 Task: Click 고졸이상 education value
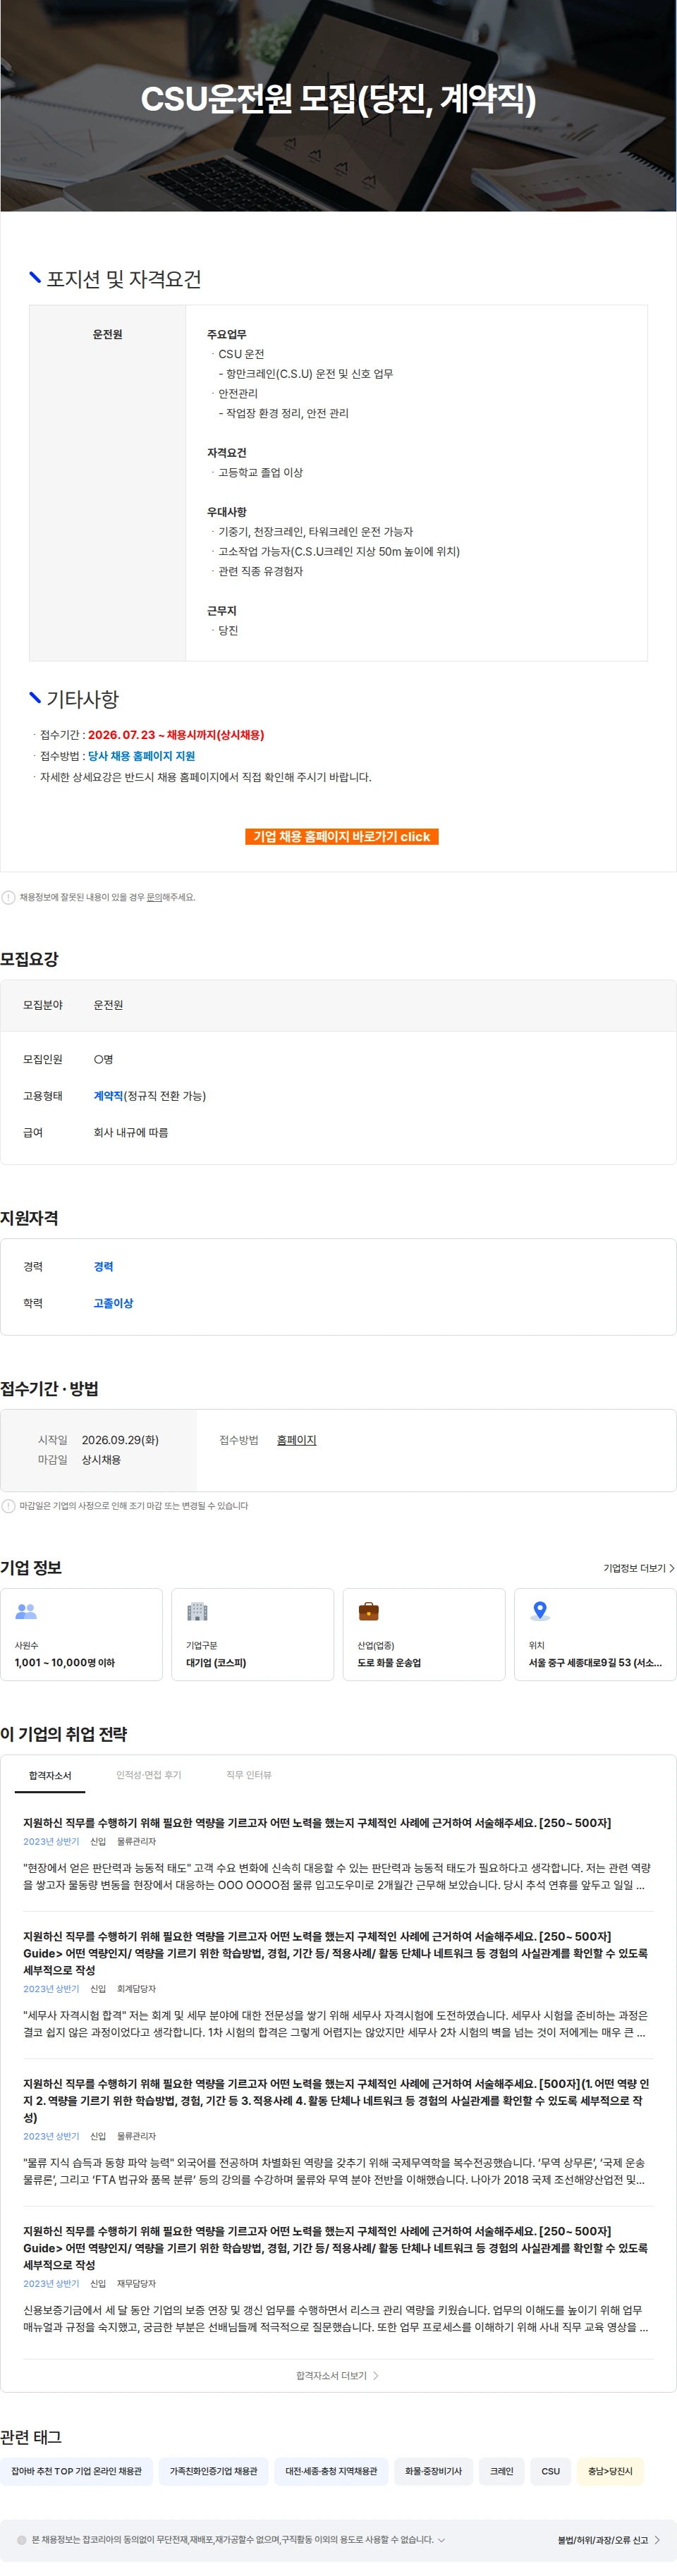point(113,1303)
